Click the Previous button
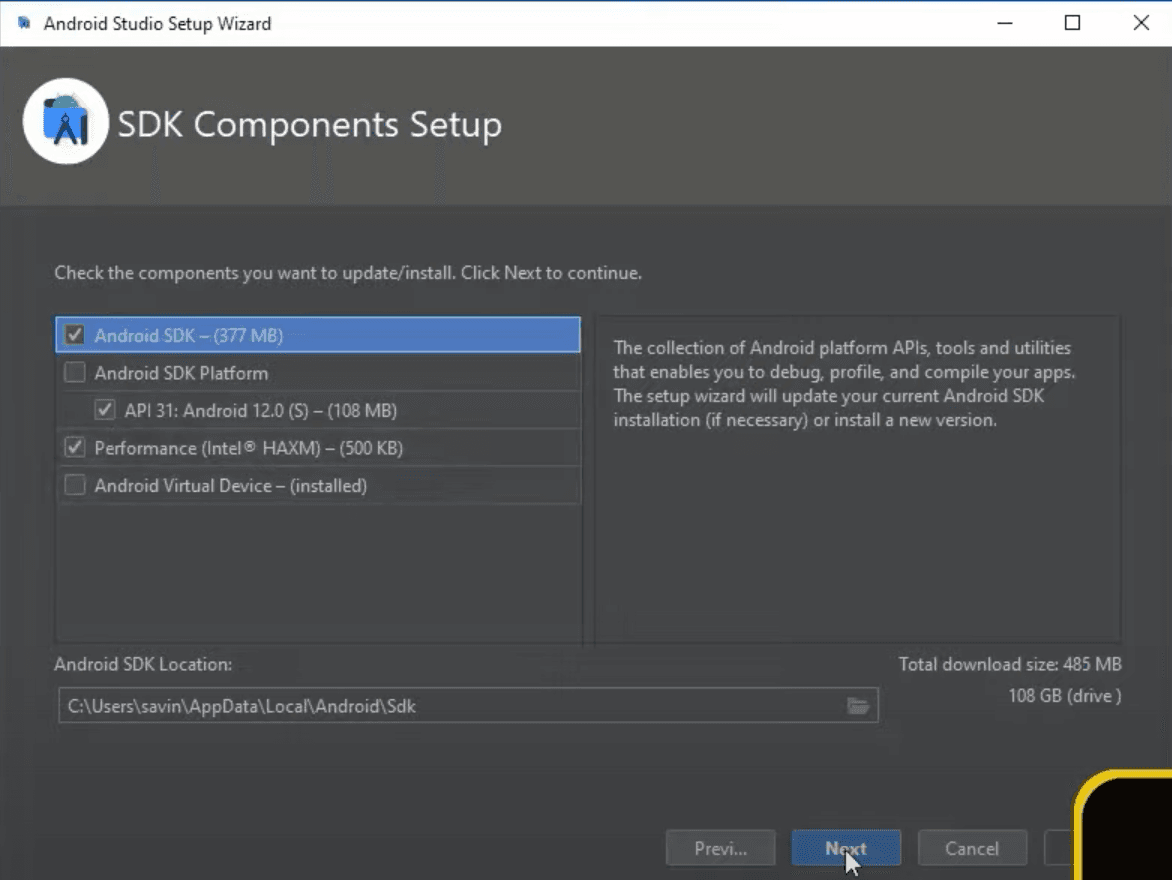The width and height of the screenshot is (1172, 880). 720,847
